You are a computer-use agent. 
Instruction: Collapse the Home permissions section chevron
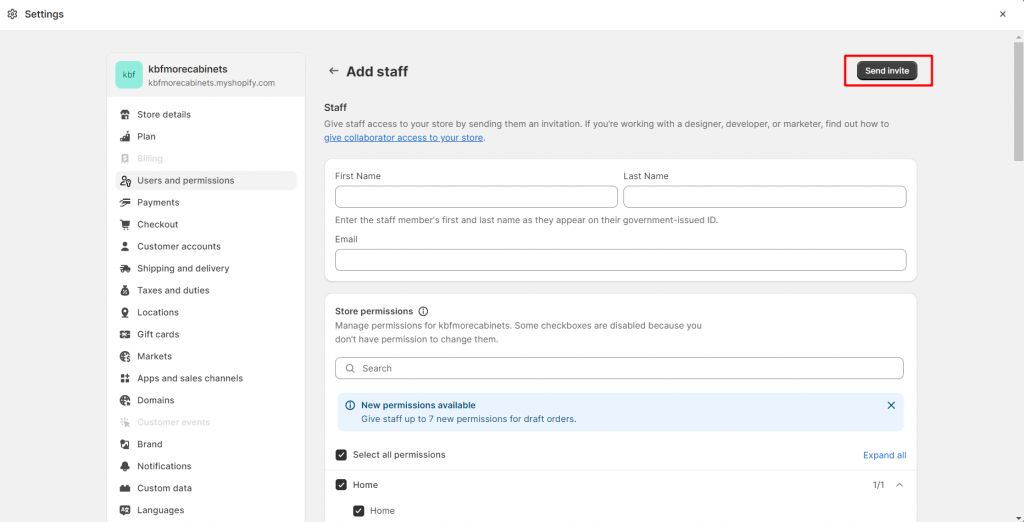click(899, 485)
